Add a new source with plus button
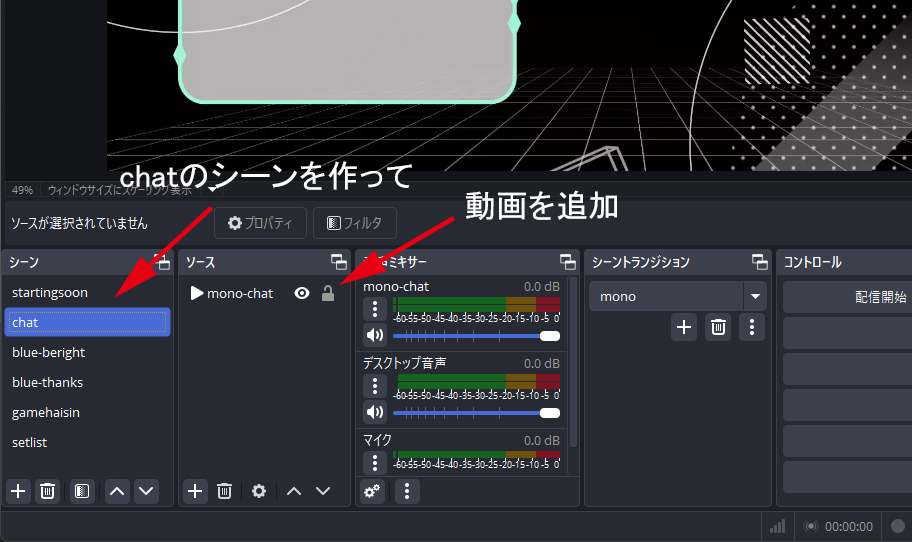The width and height of the screenshot is (912, 542). (x=195, y=491)
